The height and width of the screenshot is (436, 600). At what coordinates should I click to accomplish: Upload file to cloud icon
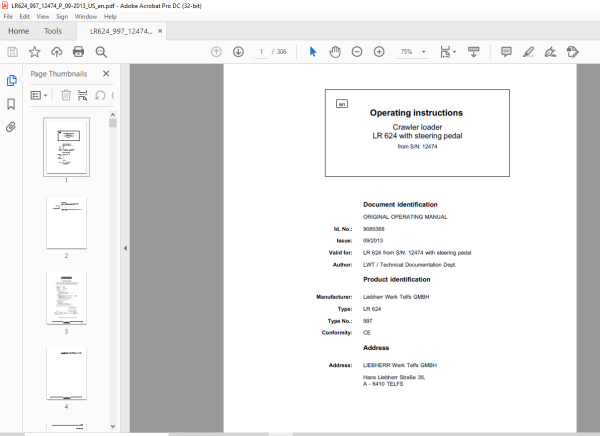pos(57,52)
